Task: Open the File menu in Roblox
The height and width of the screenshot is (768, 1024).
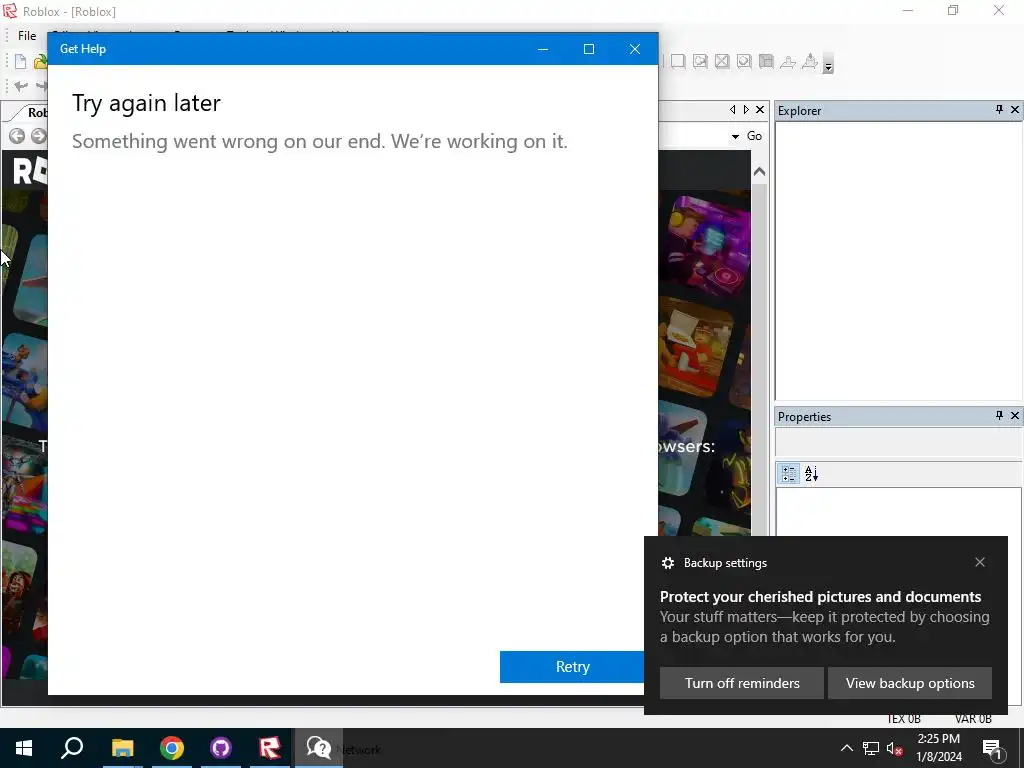Action: (x=27, y=36)
